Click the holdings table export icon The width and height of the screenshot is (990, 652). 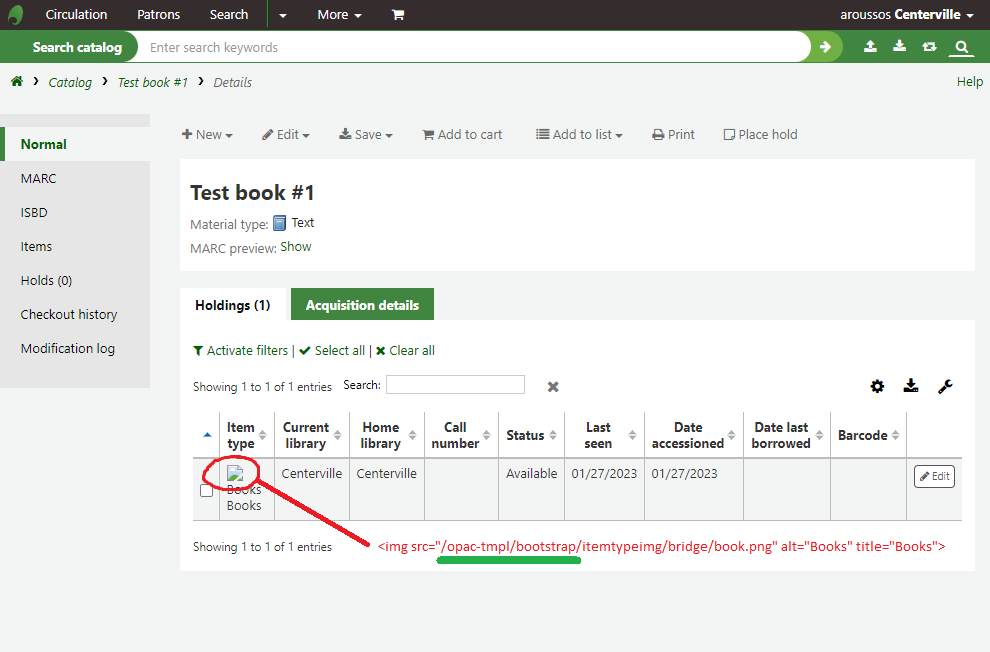coord(911,386)
